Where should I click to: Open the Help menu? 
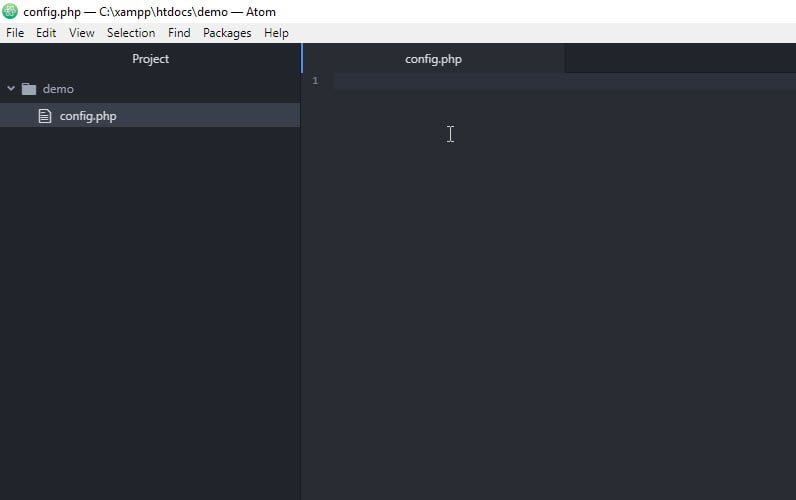click(x=276, y=33)
